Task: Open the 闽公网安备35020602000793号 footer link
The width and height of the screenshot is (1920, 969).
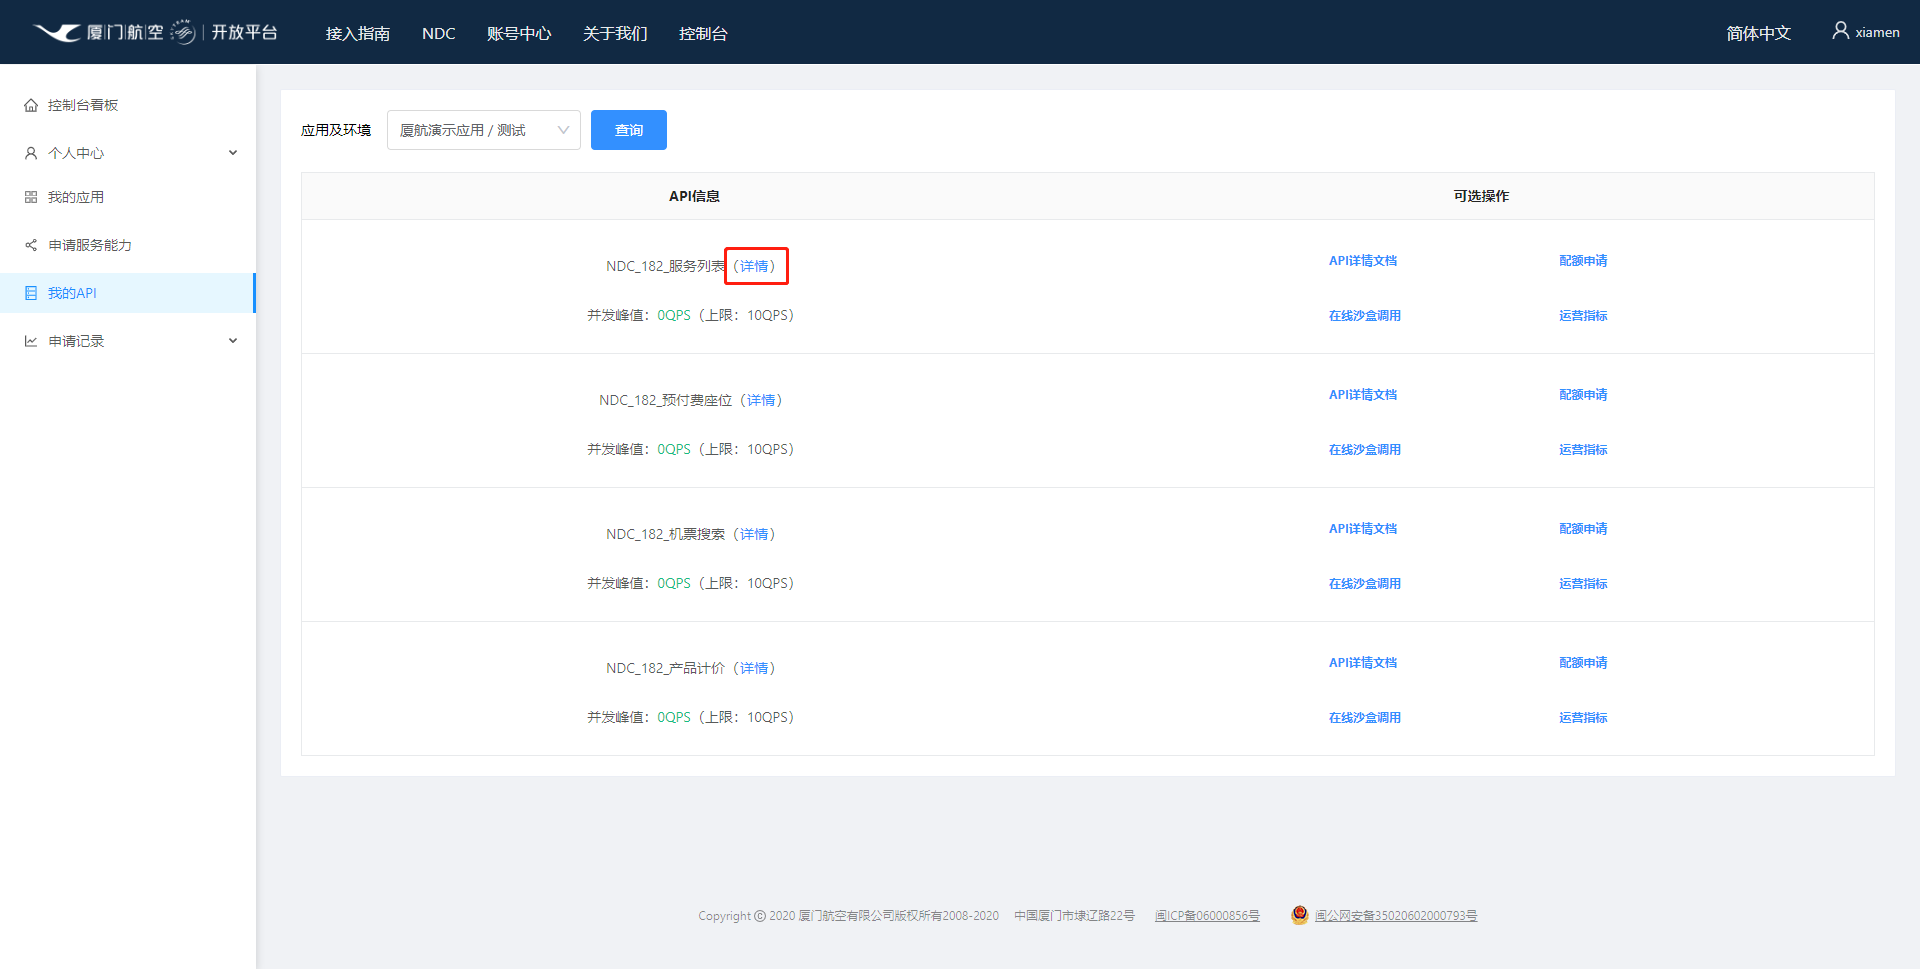Action: point(1396,916)
